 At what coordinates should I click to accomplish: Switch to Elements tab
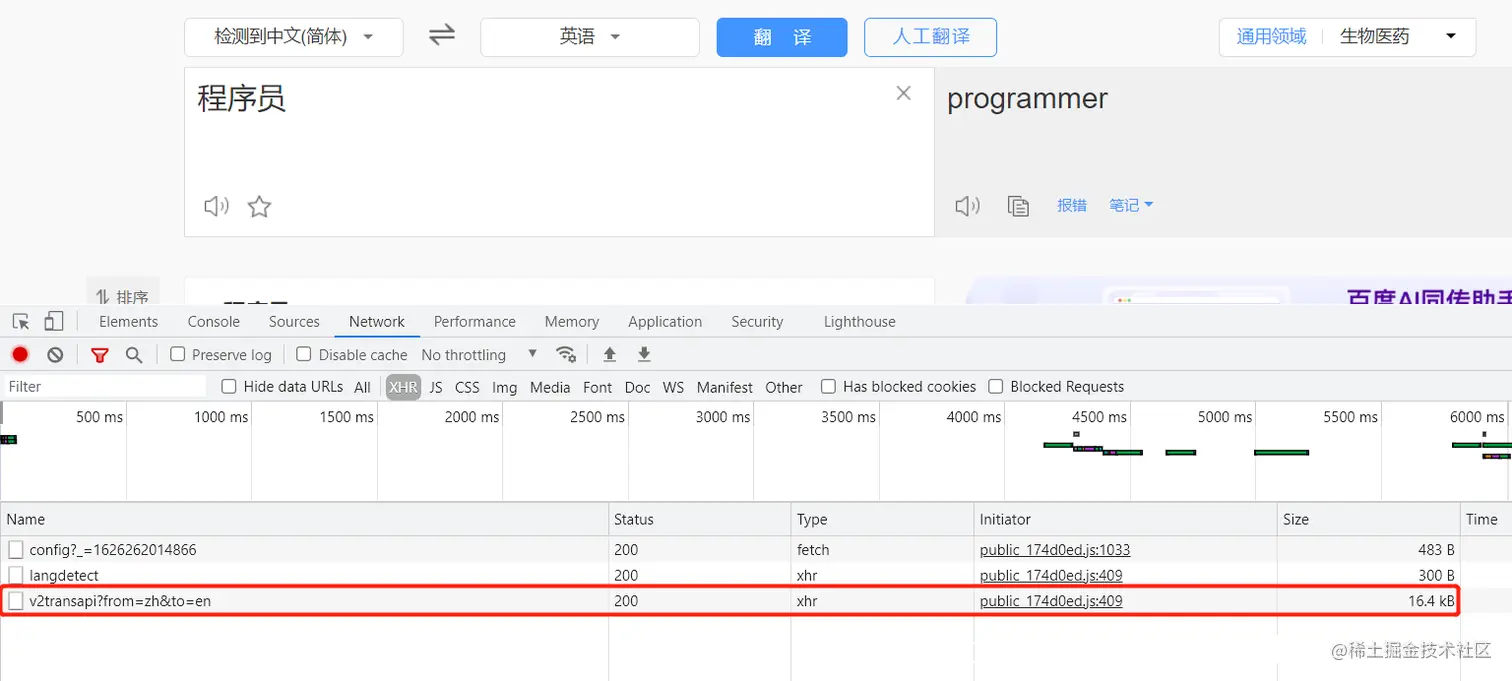click(x=128, y=322)
